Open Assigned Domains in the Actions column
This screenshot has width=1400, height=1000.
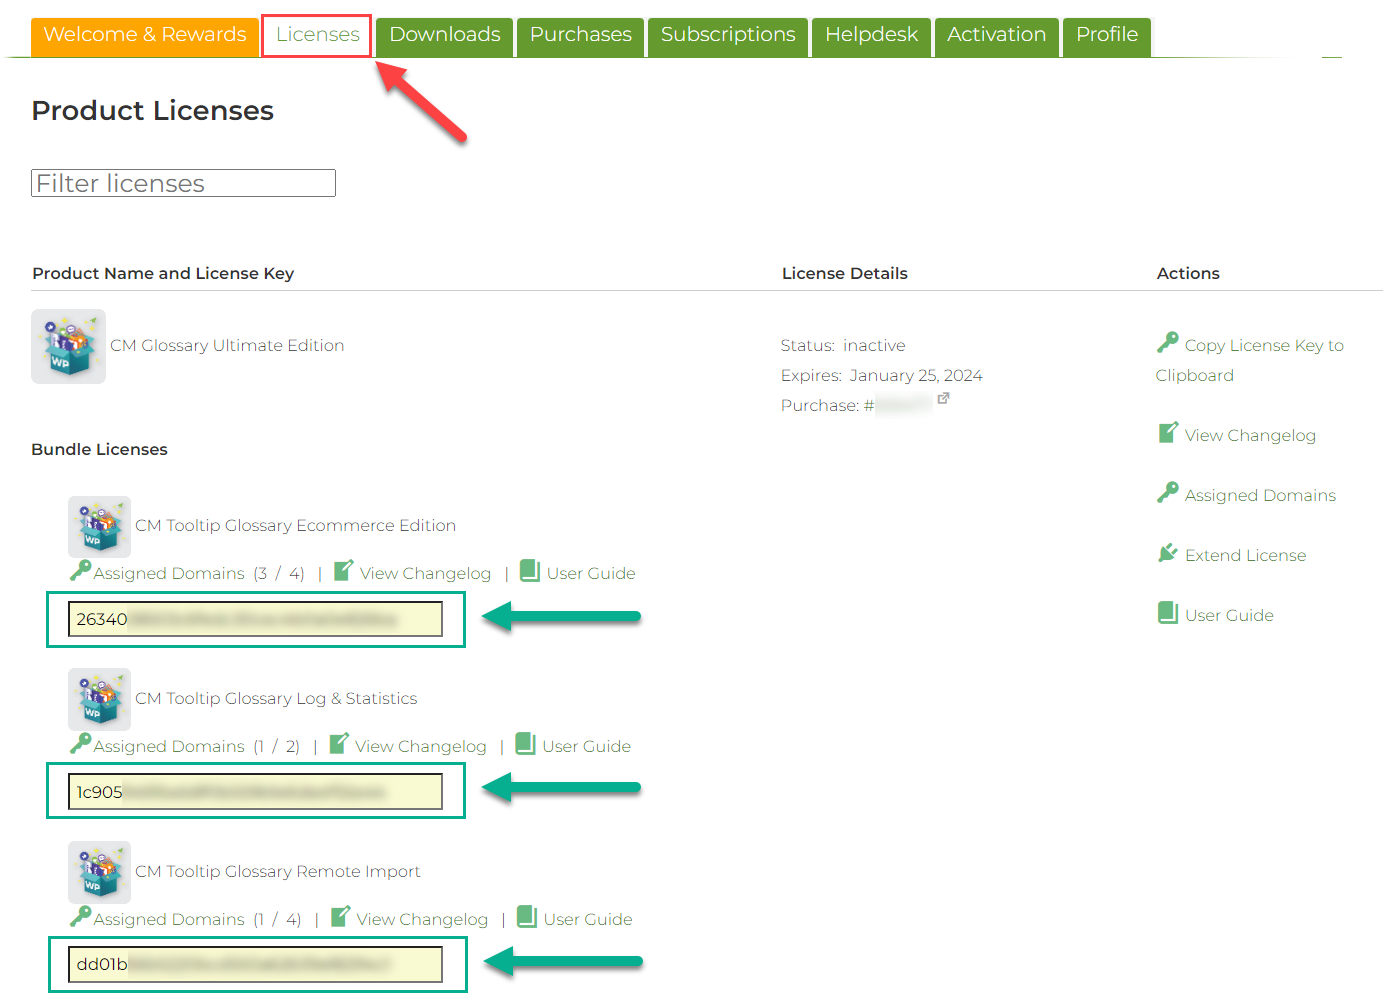point(1260,496)
